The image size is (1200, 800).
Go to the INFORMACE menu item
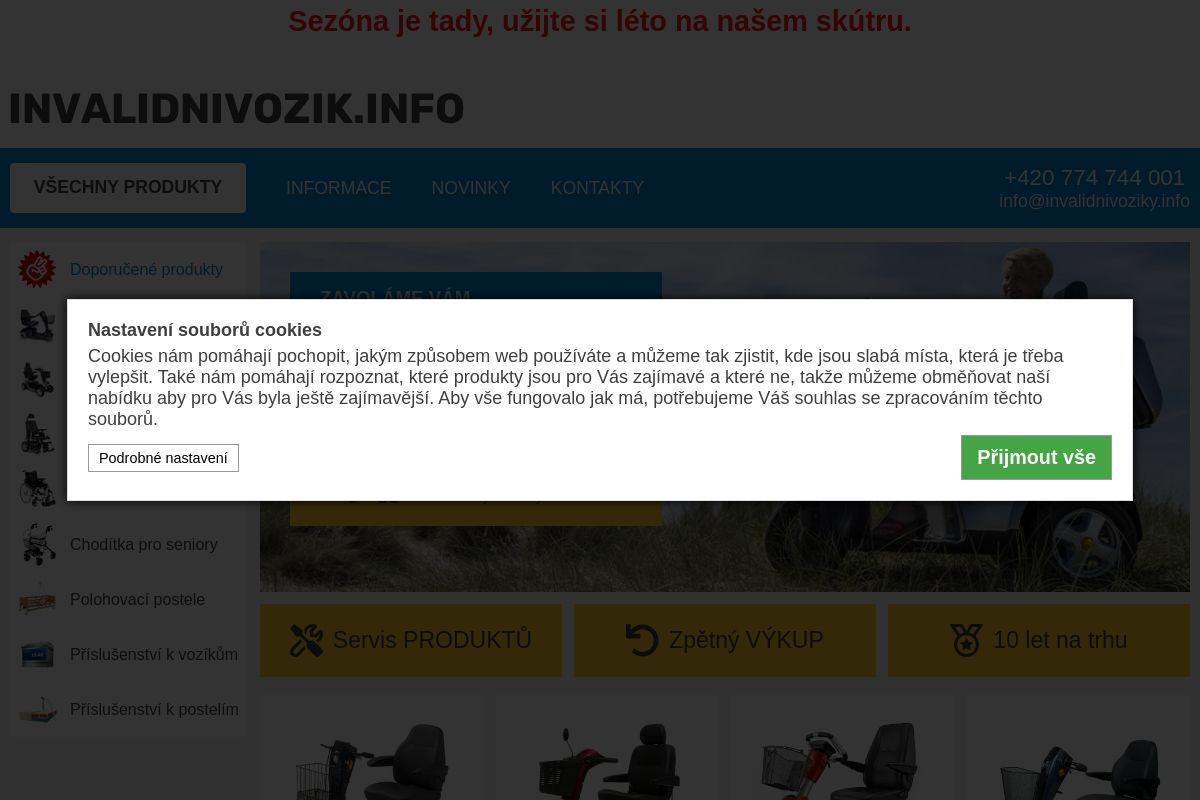pos(339,188)
